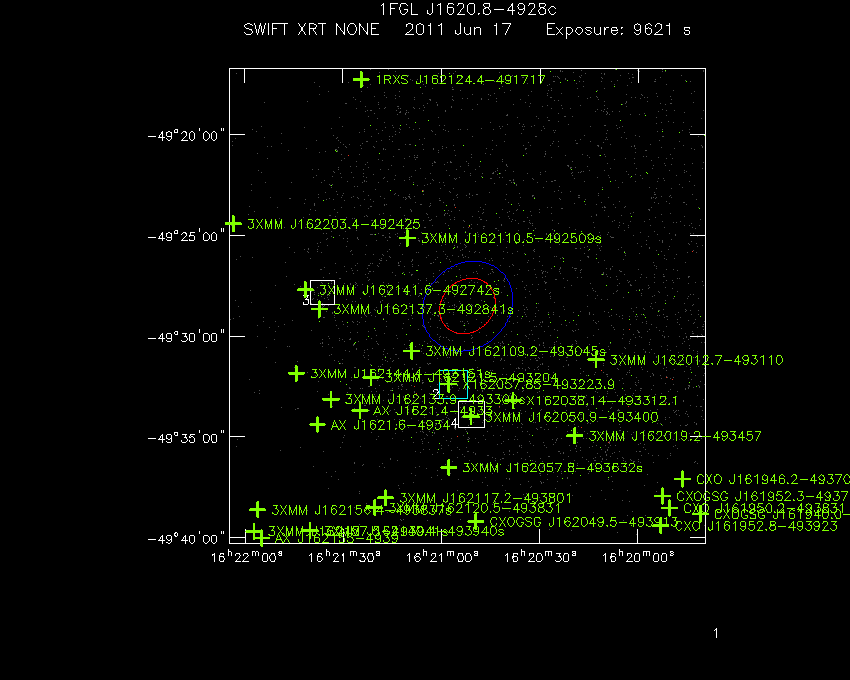Click the cross marker of 3XMM J162137.3-492841s

pos(319,310)
